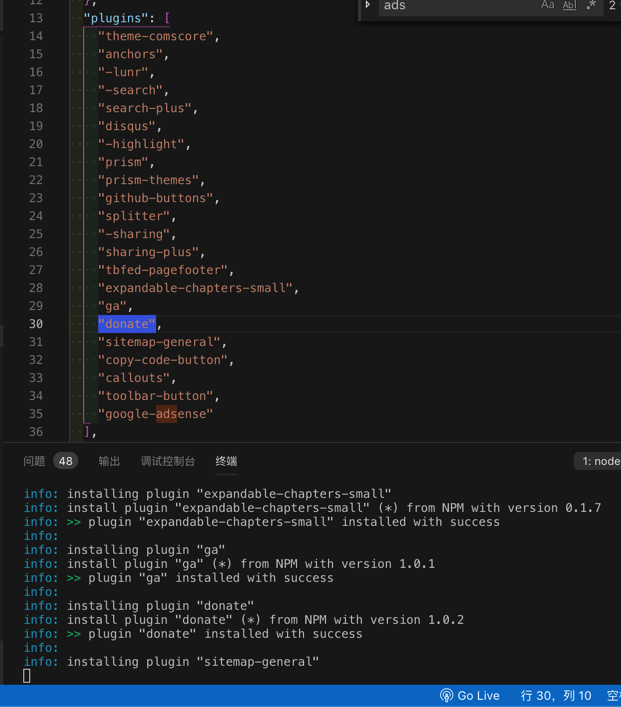The height and width of the screenshot is (707, 621).
Task: Enable regular expression search toggle
Action: [591, 6]
